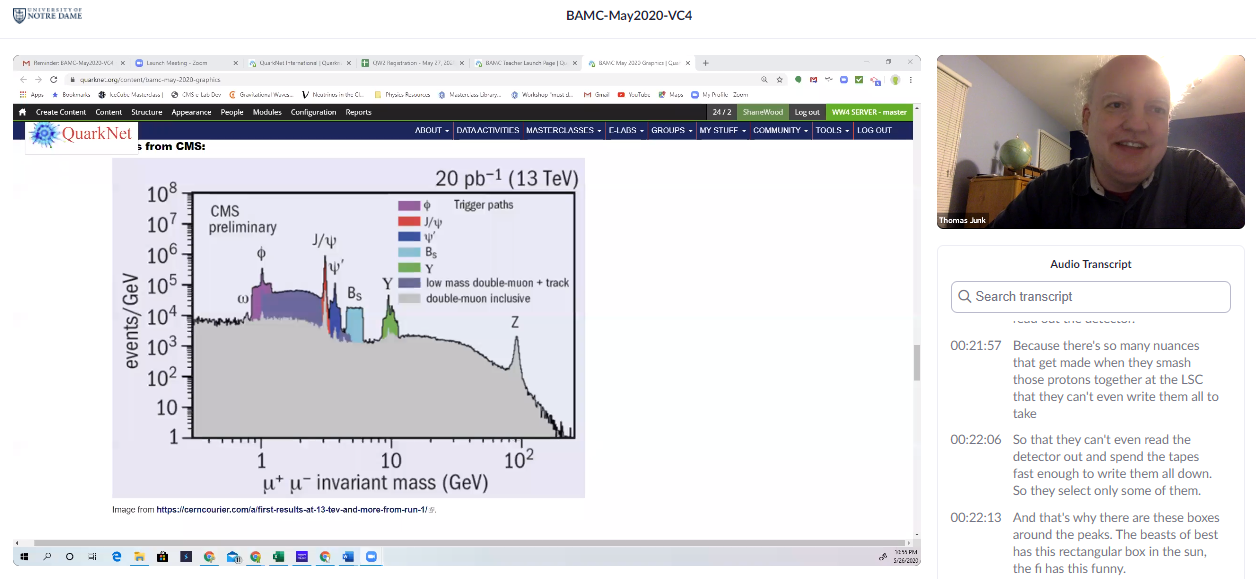The width and height of the screenshot is (1256, 579).
Task: Click the CMS invariant mass plot image
Action: (x=349, y=327)
